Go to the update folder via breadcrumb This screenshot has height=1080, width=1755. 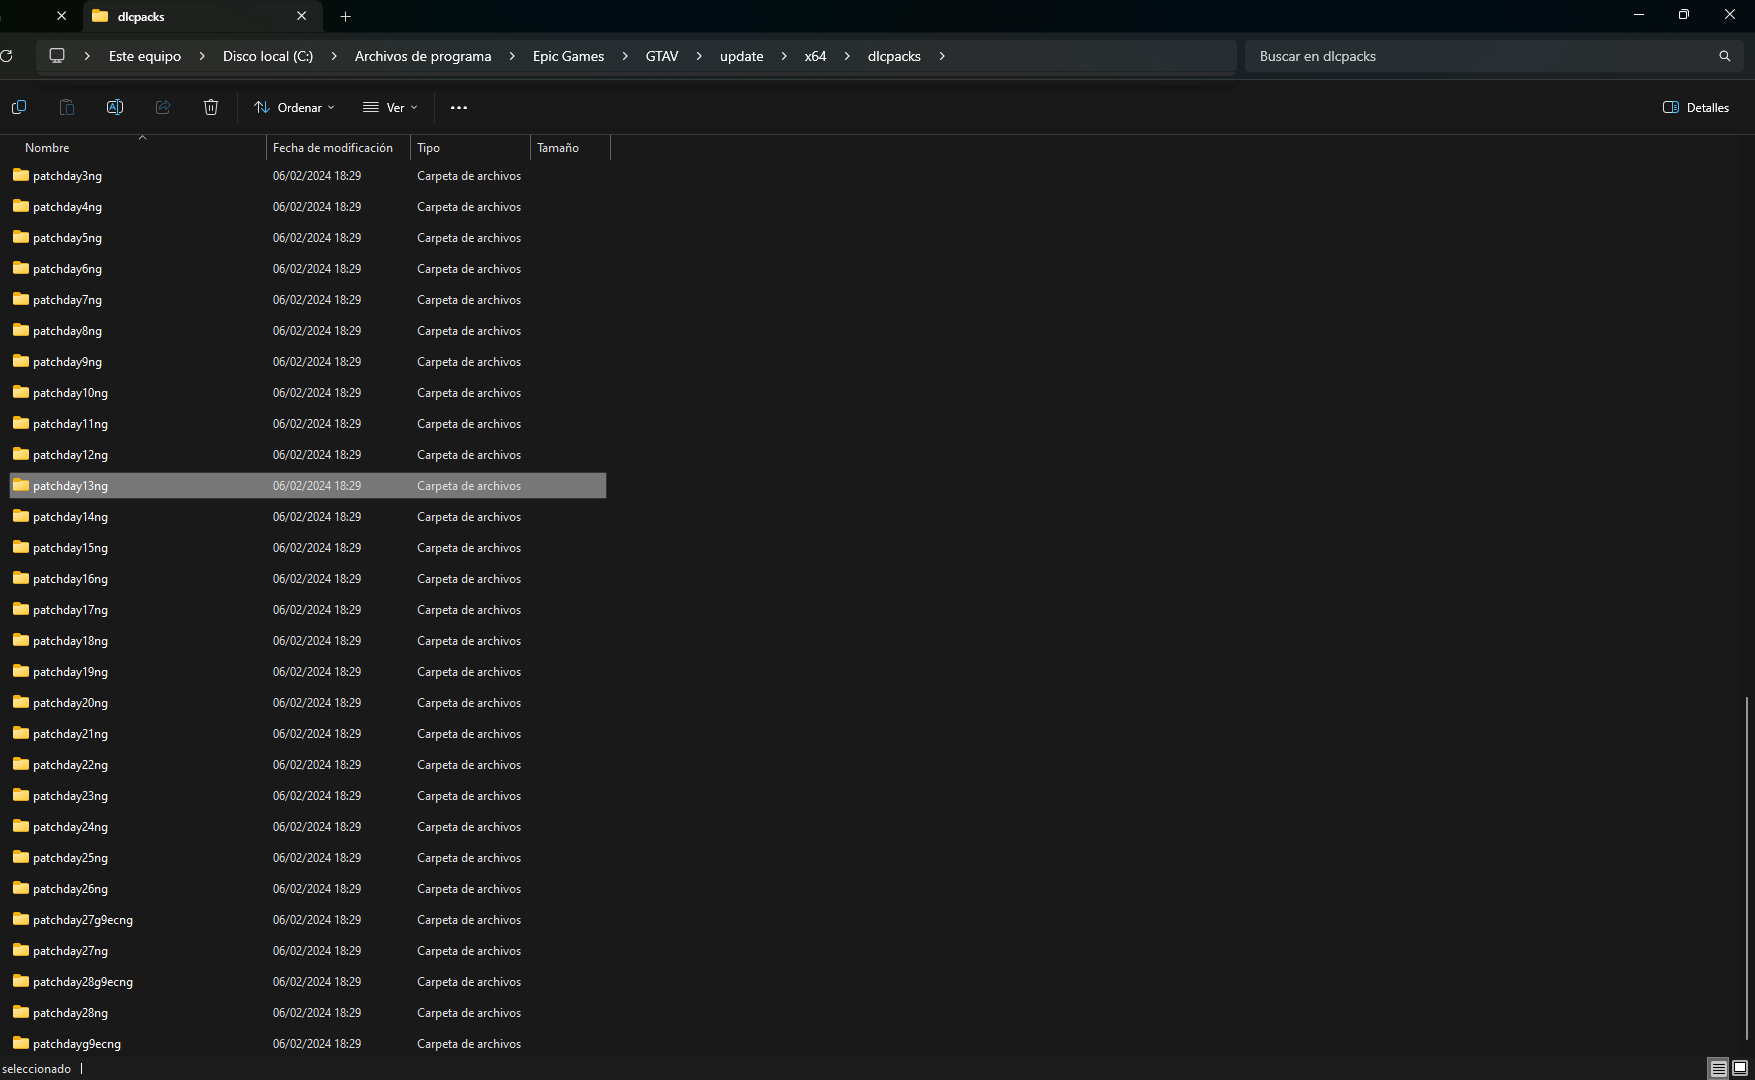741,56
